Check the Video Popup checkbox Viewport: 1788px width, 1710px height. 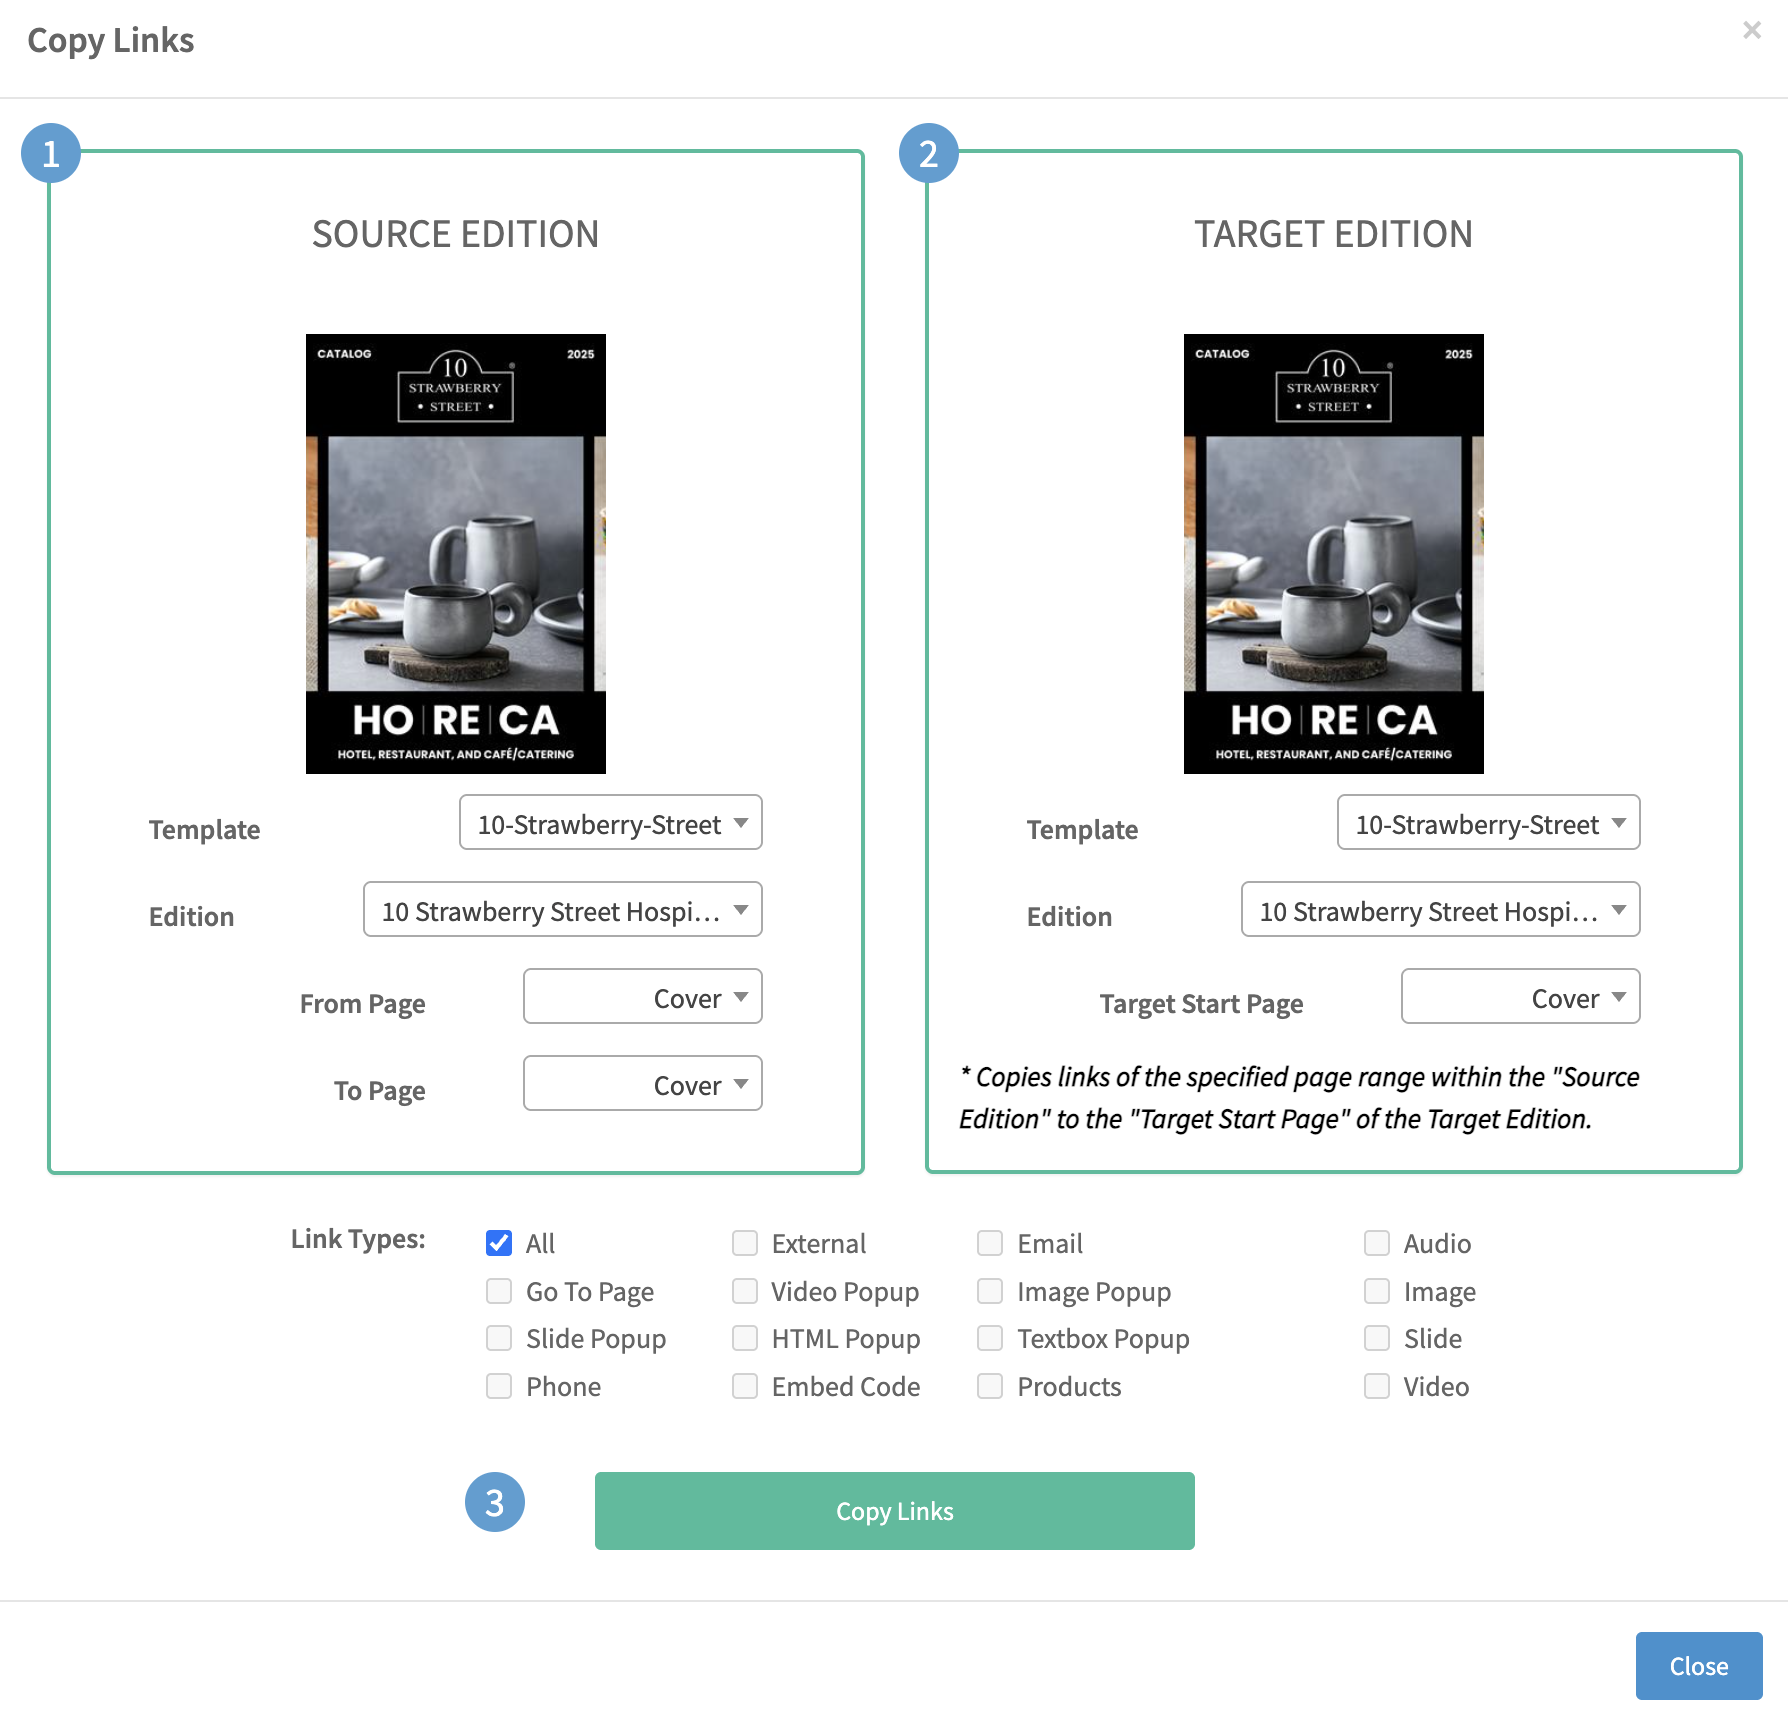click(x=745, y=1291)
